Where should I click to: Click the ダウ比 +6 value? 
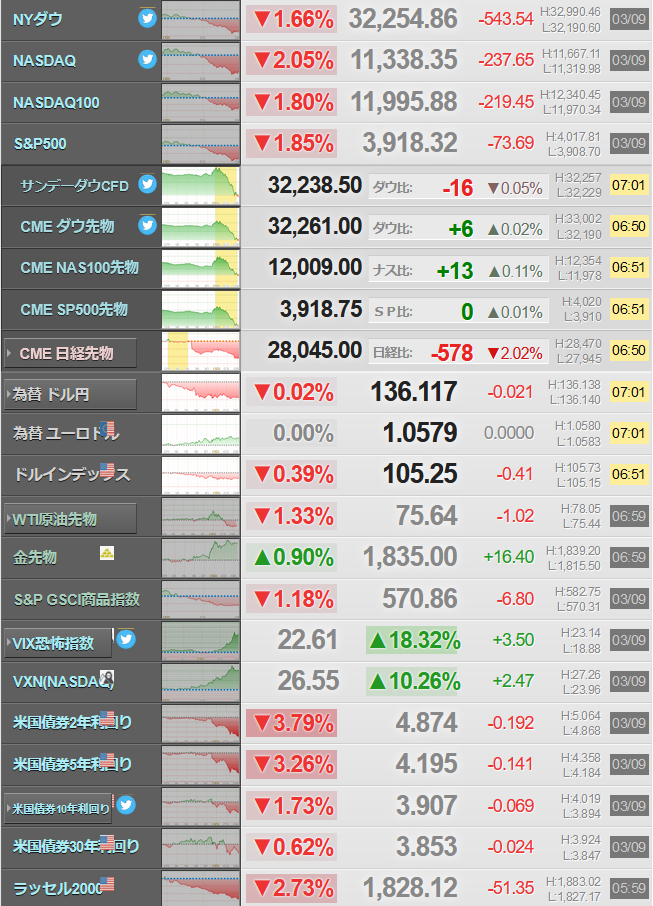[x=461, y=229]
